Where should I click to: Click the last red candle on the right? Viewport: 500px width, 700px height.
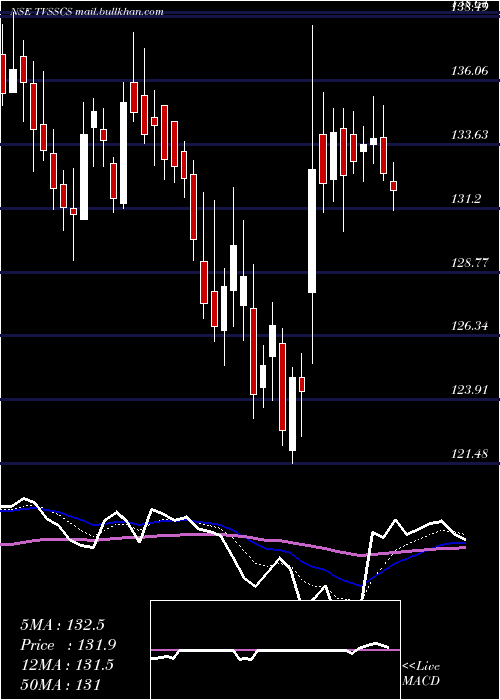click(393, 186)
